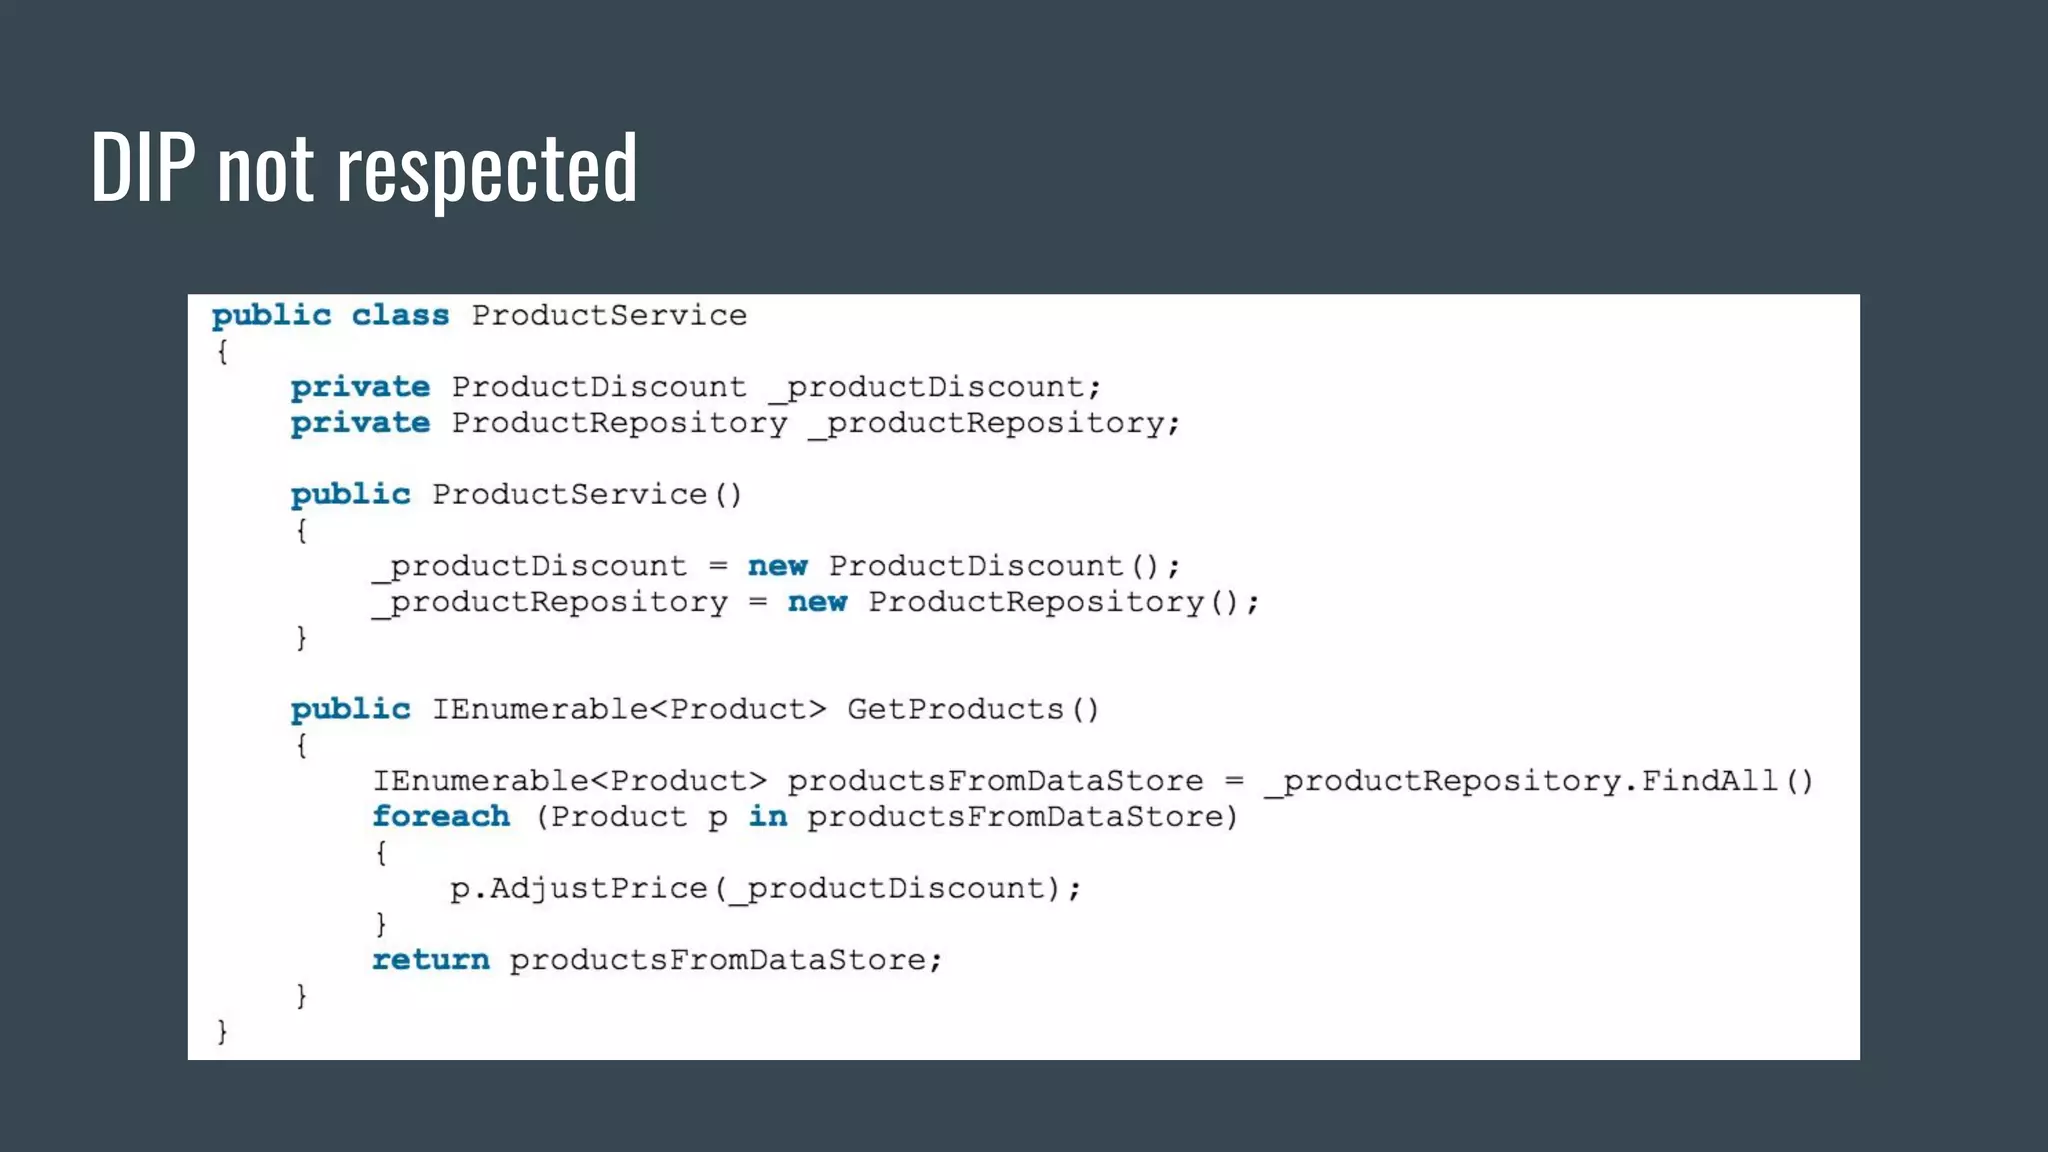
Task: Click the "DIP not respected" slide title
Action: (364, 168)
